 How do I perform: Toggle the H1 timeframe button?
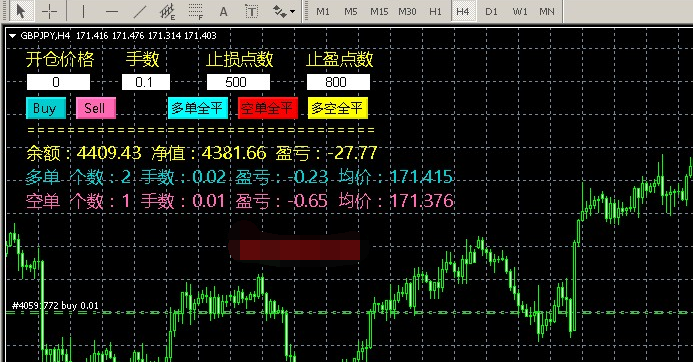click(435, 11)
